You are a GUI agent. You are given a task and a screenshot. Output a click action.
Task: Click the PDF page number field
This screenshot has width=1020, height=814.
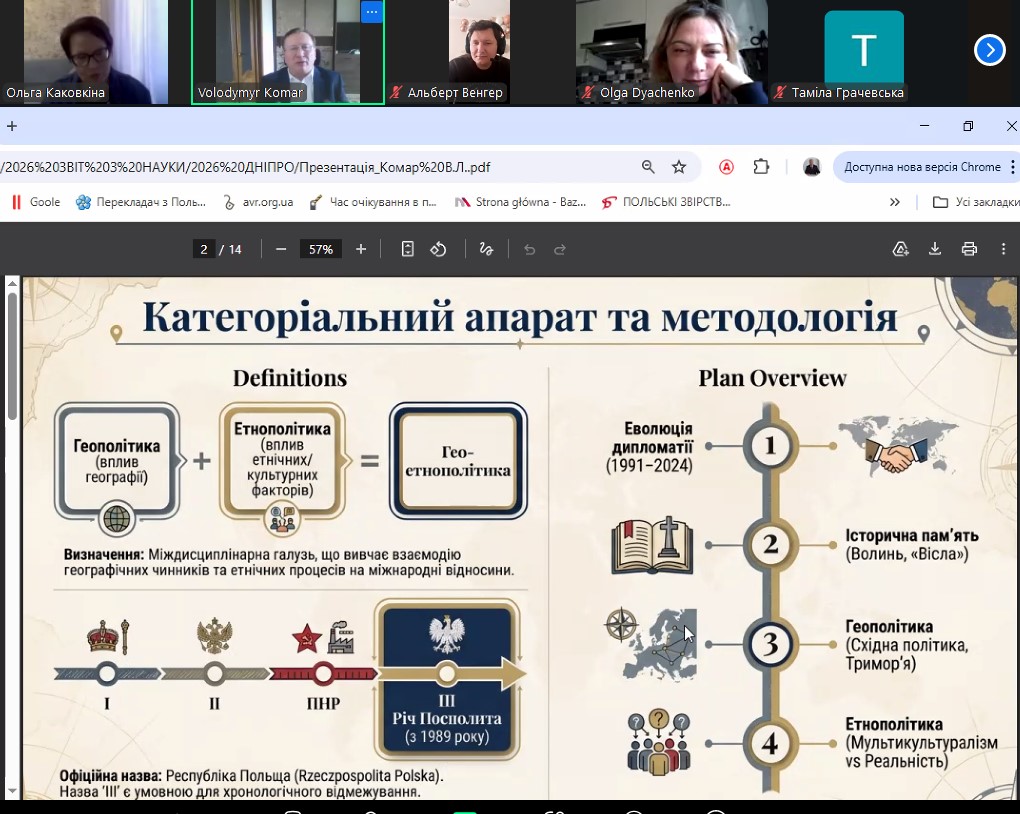click(x=204, y=249)
